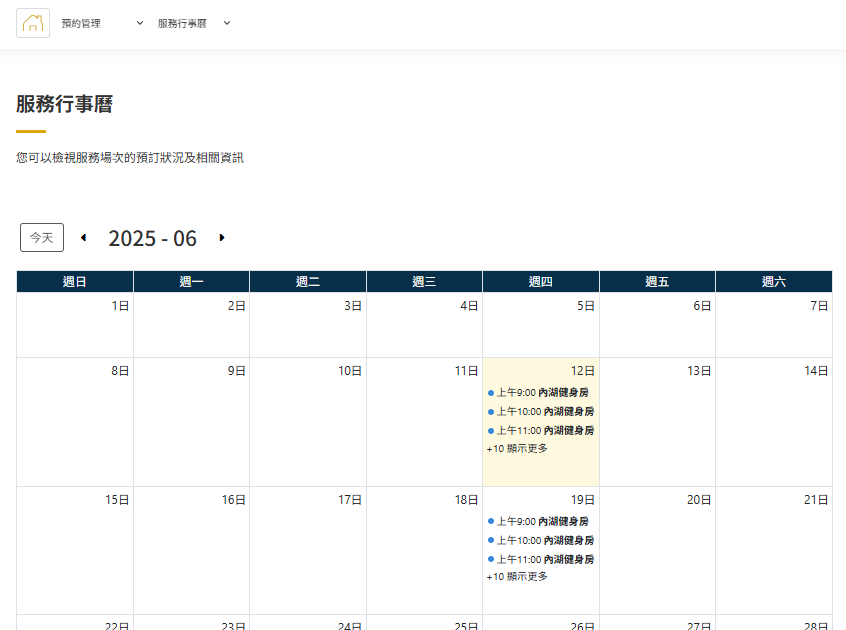
Task: Open the 預約管理 menu
Action: [x=81, y=23]
